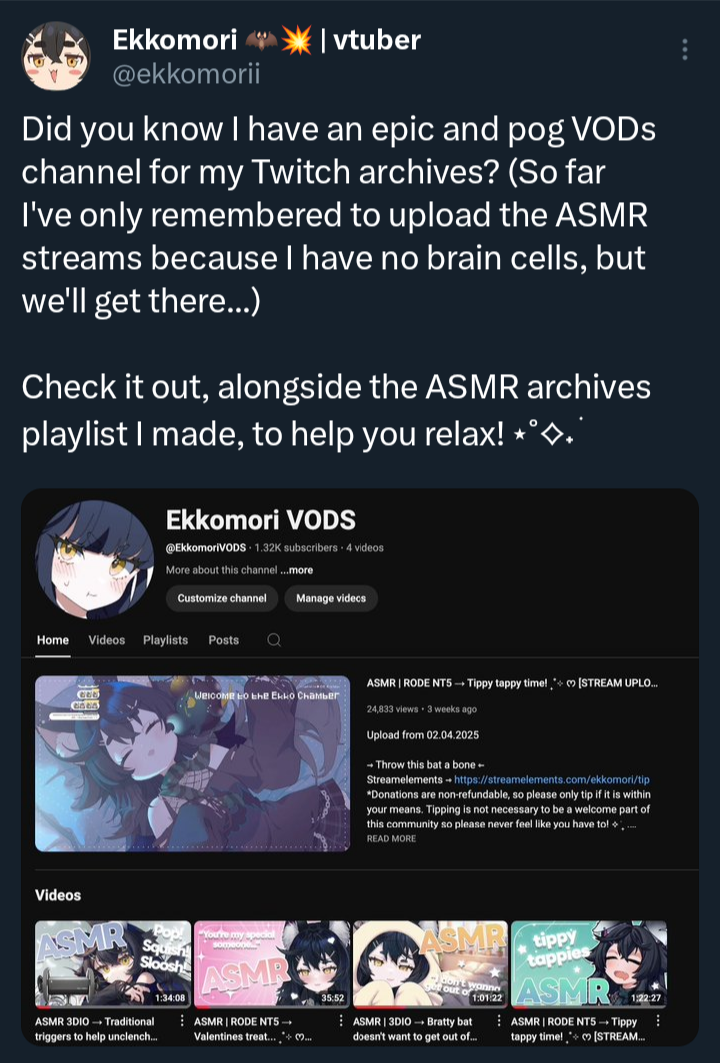This screenshot has height=1063, width=720.
Task: Click the @ekkomorii handle
Action: (186, 74)
